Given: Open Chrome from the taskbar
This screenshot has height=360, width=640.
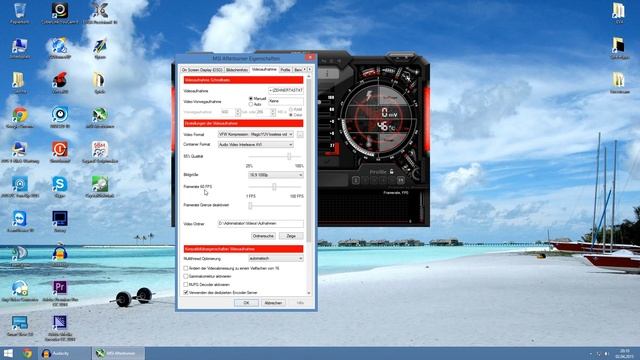Looking at the screenshot, I should pyautogui.click(x=27, y=353).
